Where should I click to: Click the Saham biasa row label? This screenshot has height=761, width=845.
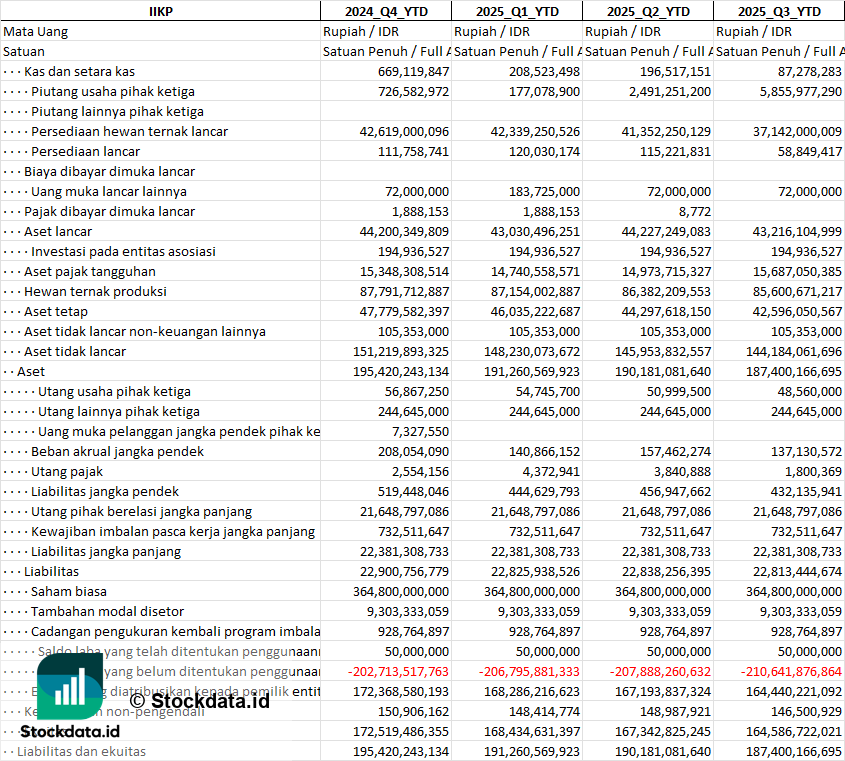[x=68, y=591]
